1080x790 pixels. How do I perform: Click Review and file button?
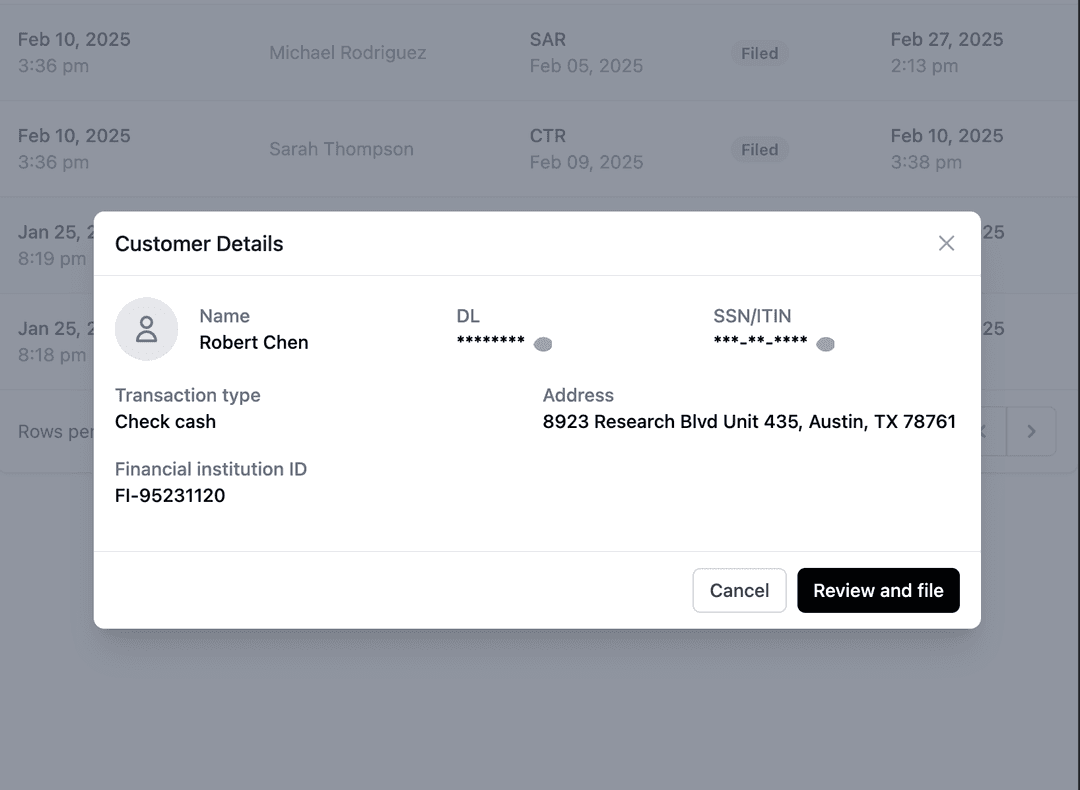click(x=878, y=590)
